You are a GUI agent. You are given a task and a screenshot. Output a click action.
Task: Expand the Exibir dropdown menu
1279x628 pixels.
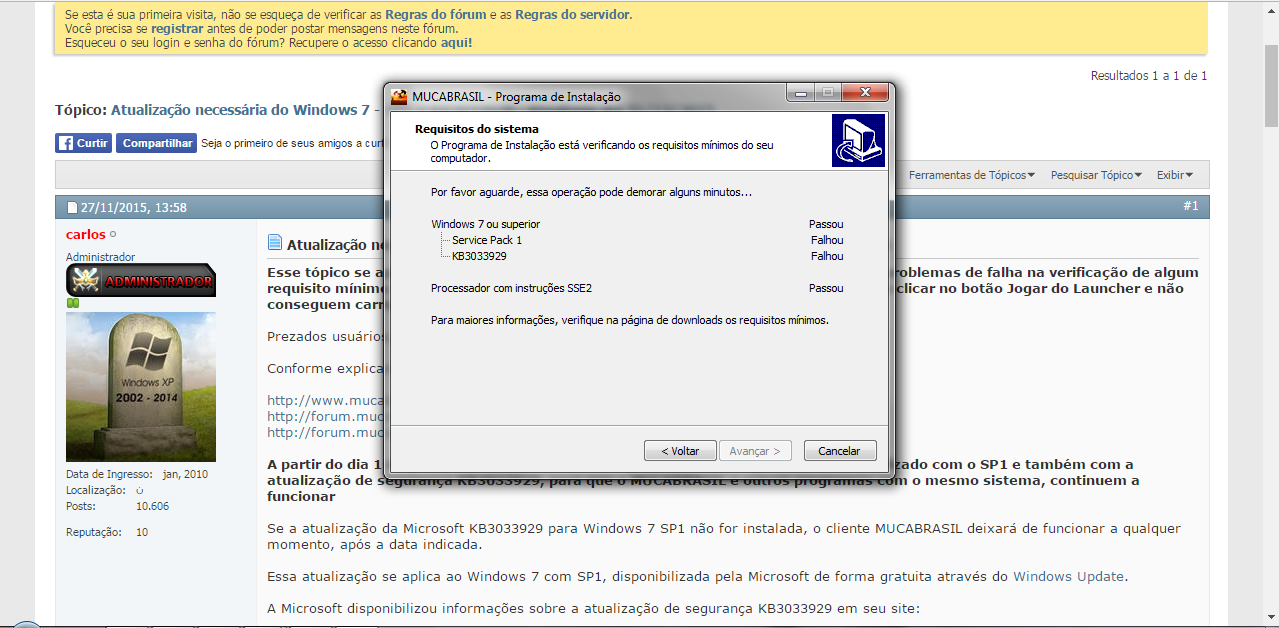pyautogui.click(x=1174, y=175)
